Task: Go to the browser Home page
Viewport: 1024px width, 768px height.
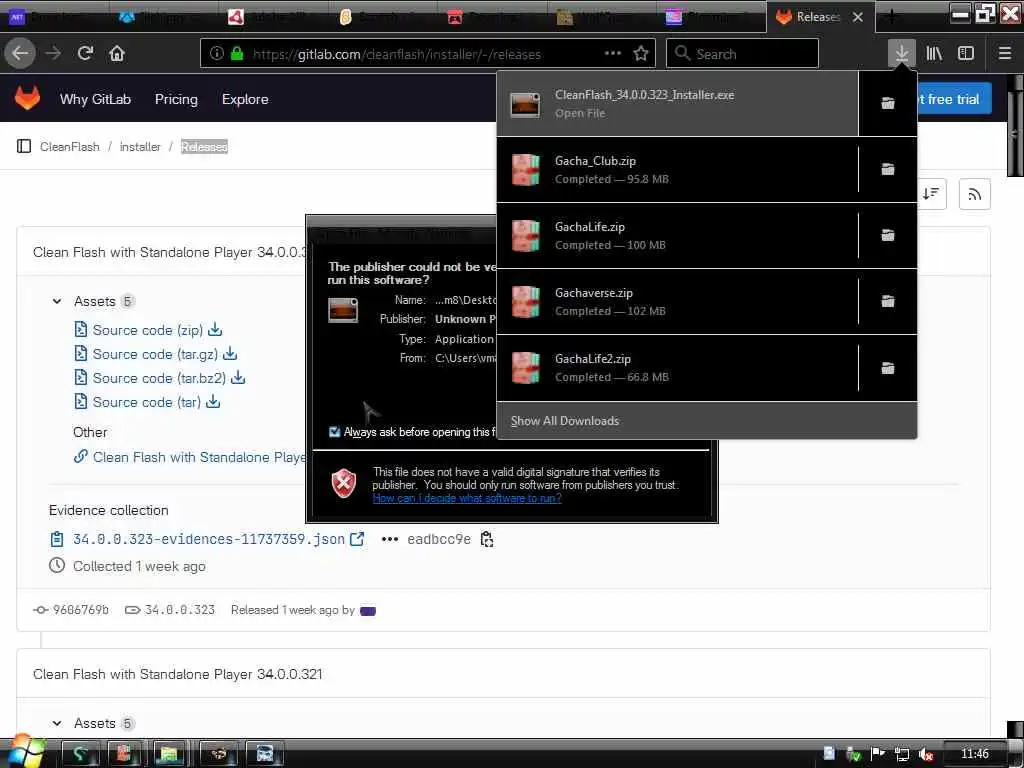Action: tap(117, 53)
